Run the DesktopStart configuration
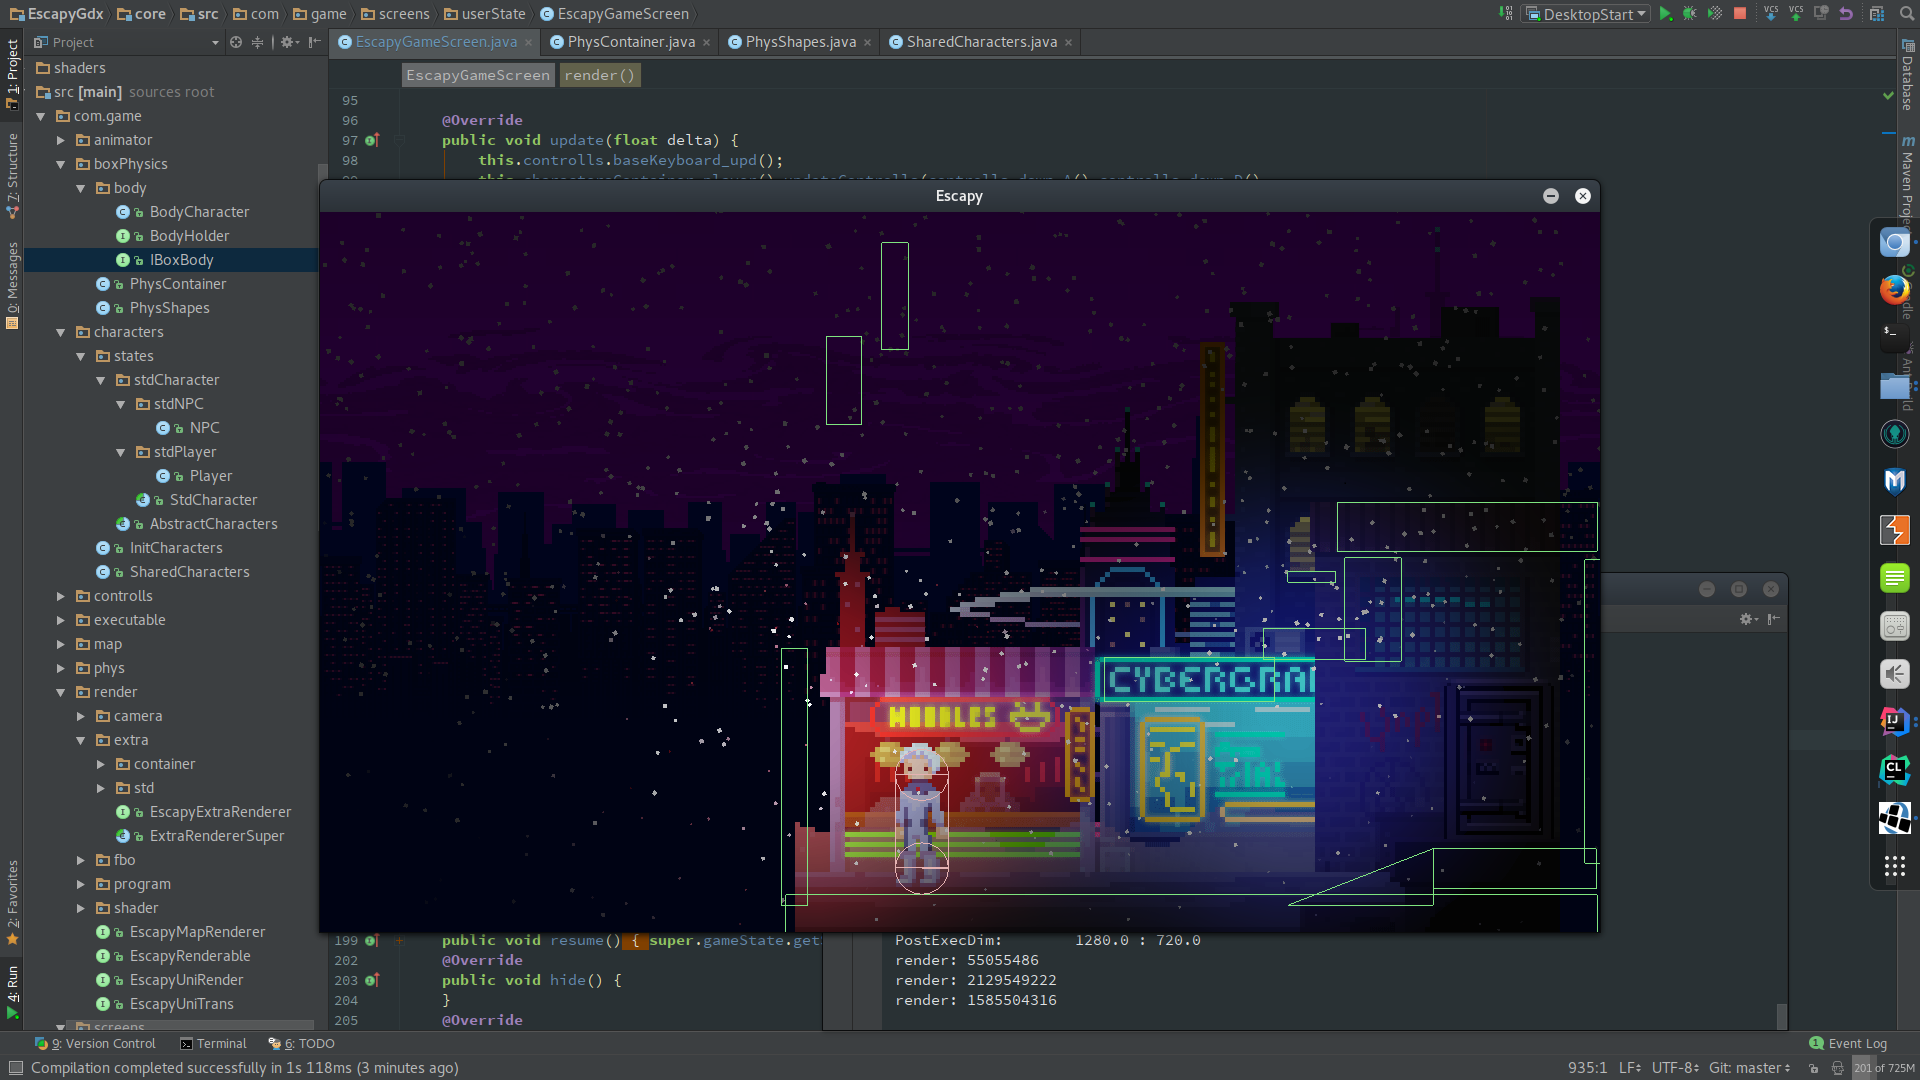 pyautogui.click(x=1665, y=14)
